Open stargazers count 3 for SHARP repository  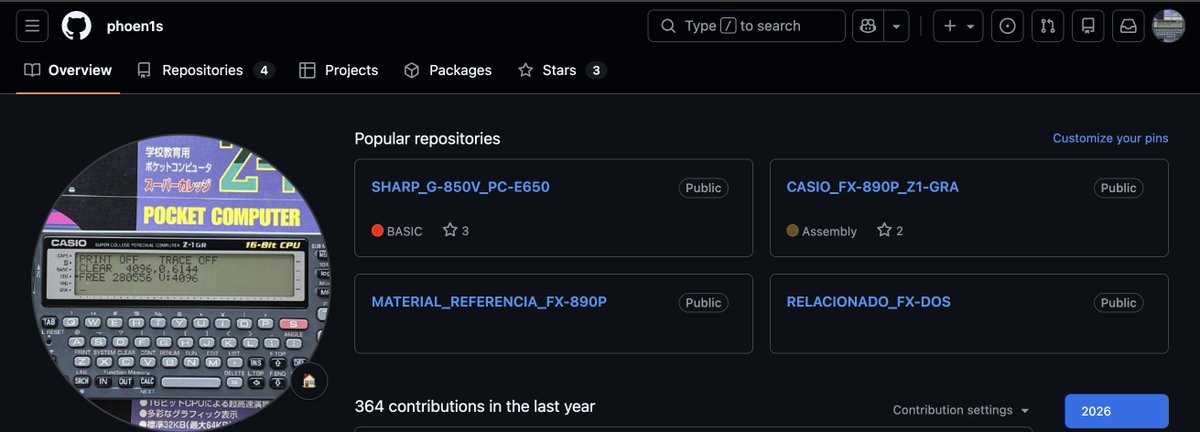[456, 231]
